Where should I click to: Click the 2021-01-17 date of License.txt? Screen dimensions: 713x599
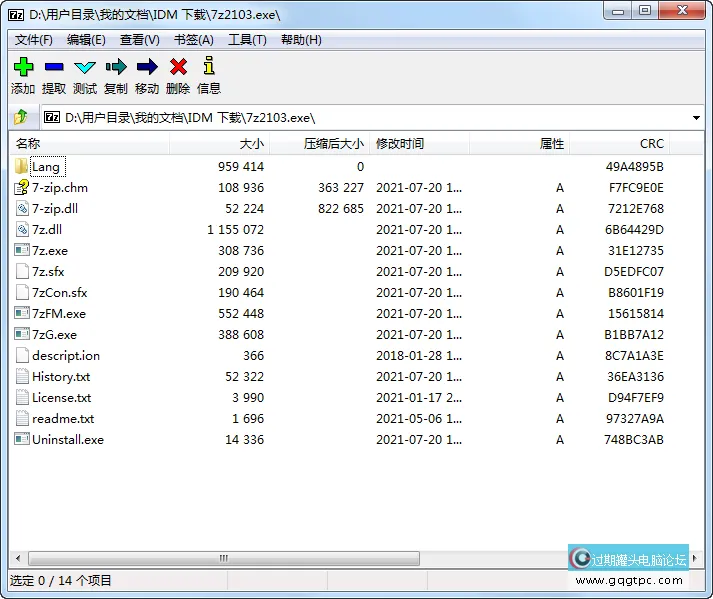(x=419, y=398)
